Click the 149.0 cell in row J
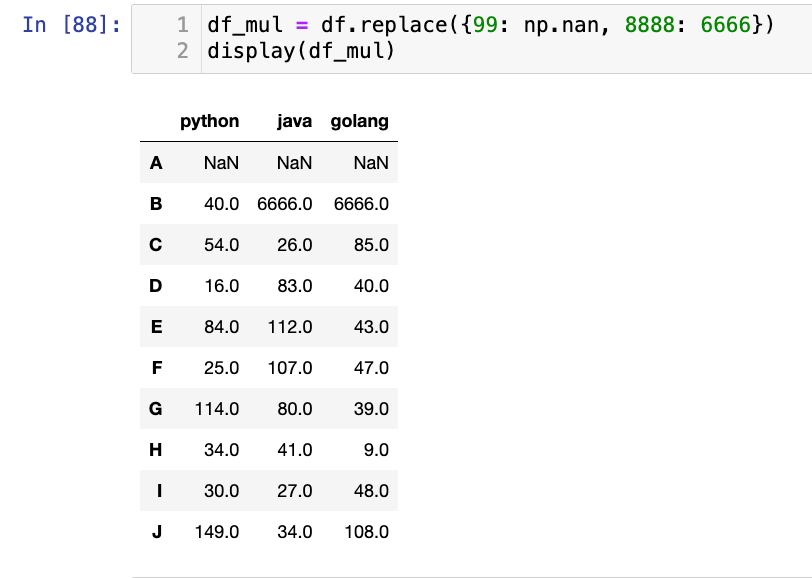Image resolution: width=812 pixels, height=578 pixels. [x=216, y=531]
